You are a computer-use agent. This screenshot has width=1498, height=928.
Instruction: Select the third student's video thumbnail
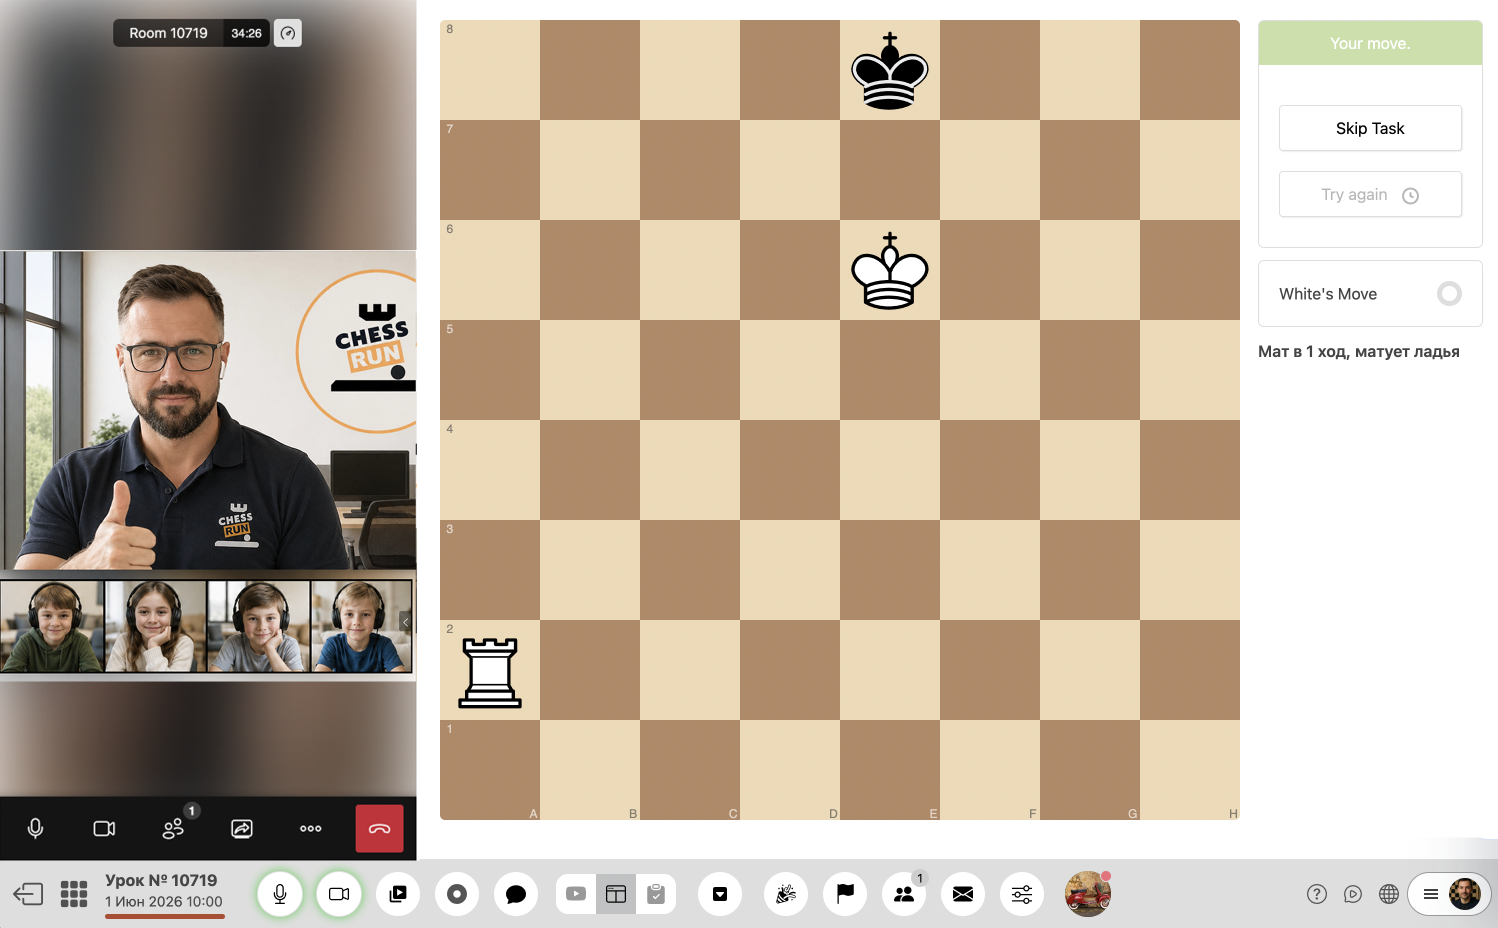(x=259, y=626)
